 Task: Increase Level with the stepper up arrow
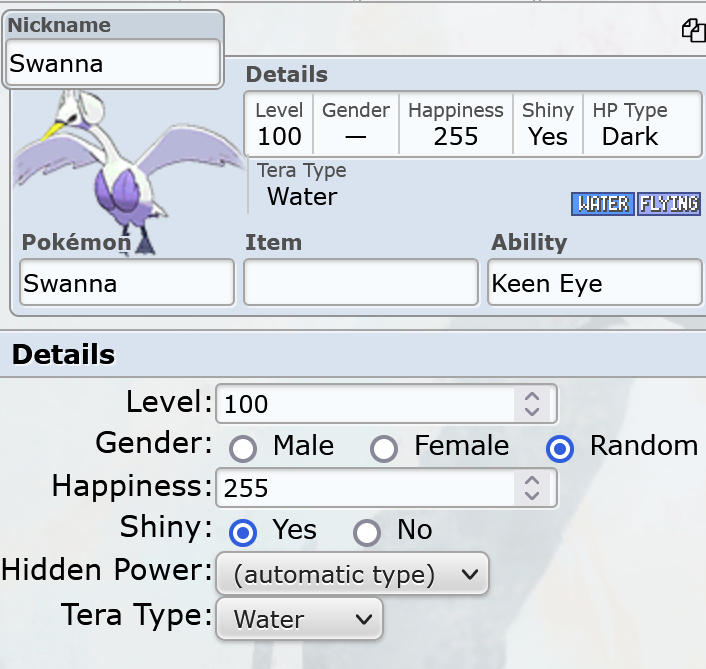pyautogui.click(x=532, y=396)
